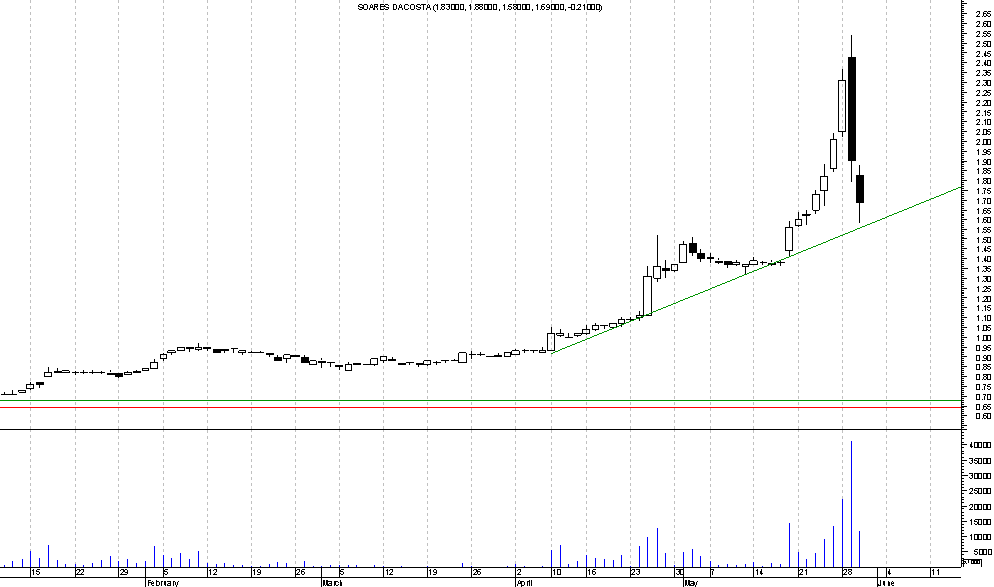Screen dimensions: 994x587
Task: Click the 20000 volume axis label
Action: [x=981, y=506]
